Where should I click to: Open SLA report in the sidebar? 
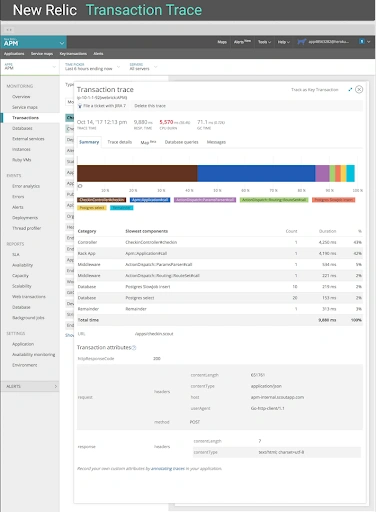[16, 254]
